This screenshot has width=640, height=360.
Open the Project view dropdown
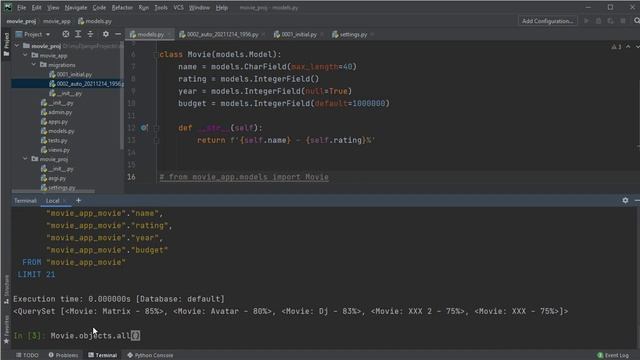click(x=33, y=34)
